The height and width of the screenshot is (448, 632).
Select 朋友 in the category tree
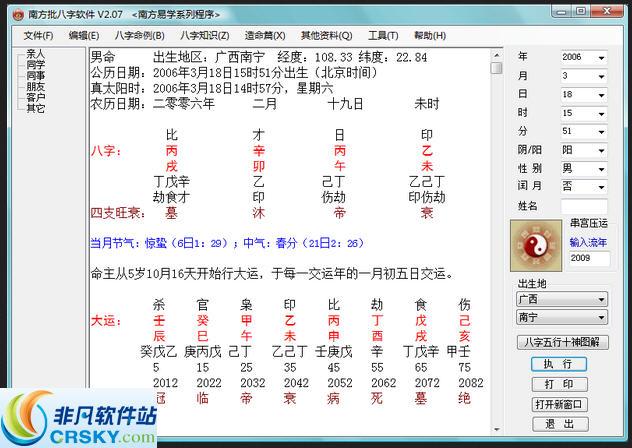point(35,86)
